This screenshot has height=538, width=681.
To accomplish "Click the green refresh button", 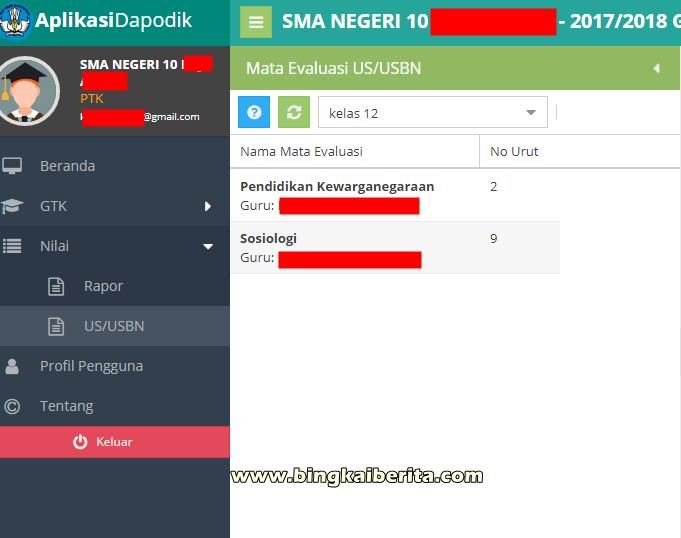I will click(x=294, y=112).
